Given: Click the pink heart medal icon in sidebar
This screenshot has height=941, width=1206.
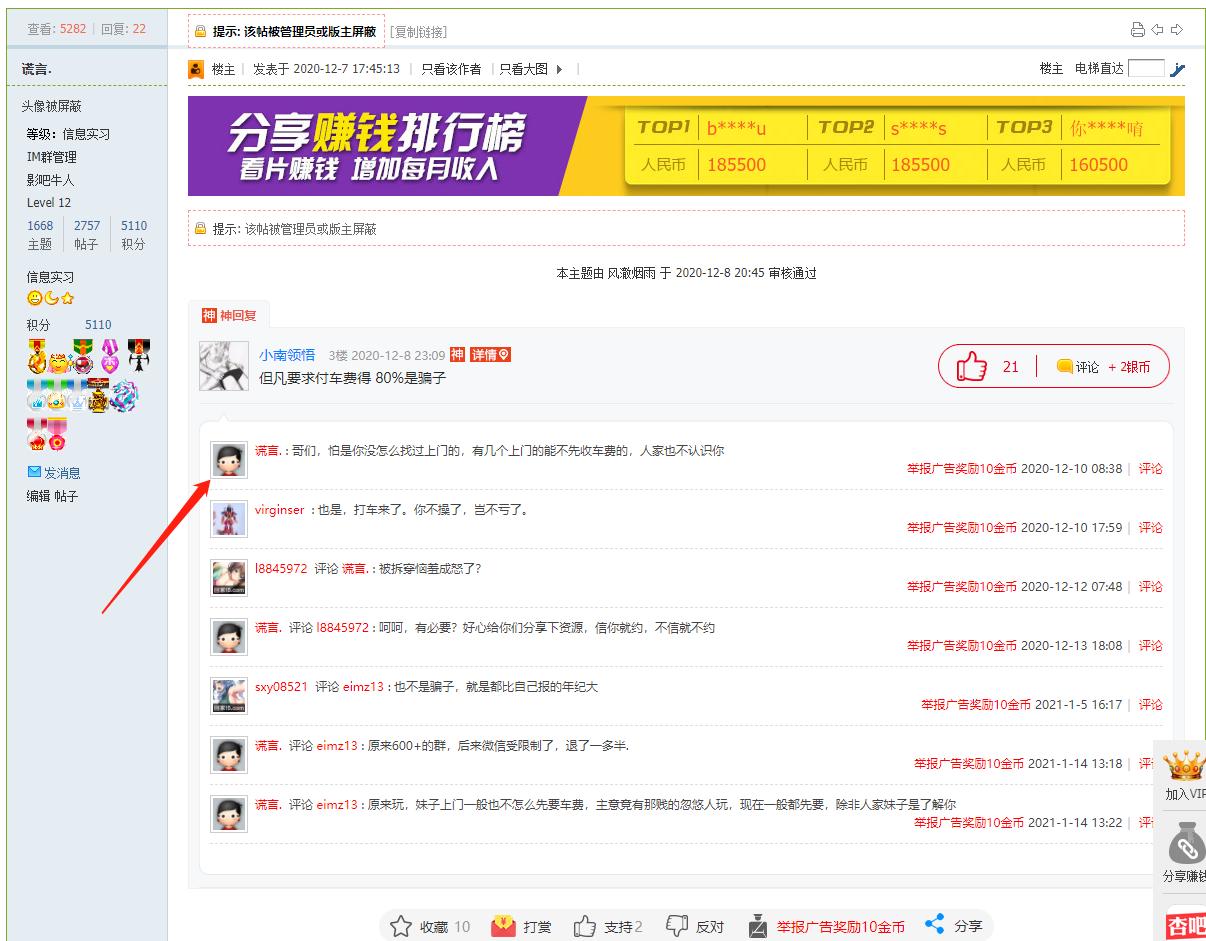Looking at the screenshot, I should 110,356.
